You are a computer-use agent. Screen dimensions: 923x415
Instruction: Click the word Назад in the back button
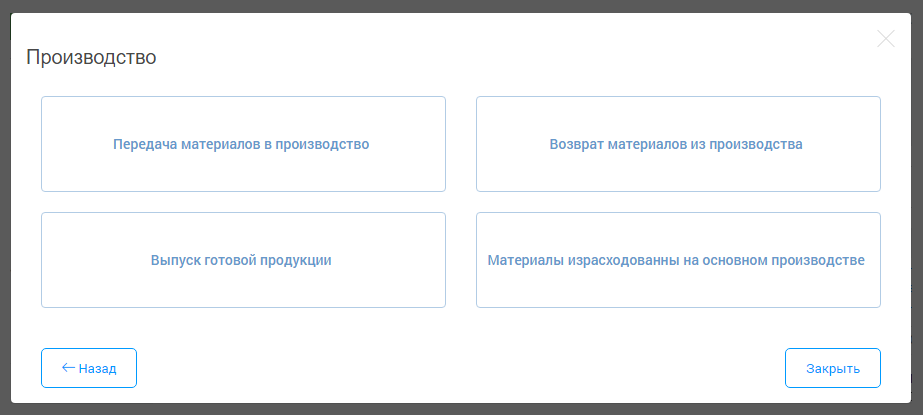pyautogui.click(x=98, y=369)
